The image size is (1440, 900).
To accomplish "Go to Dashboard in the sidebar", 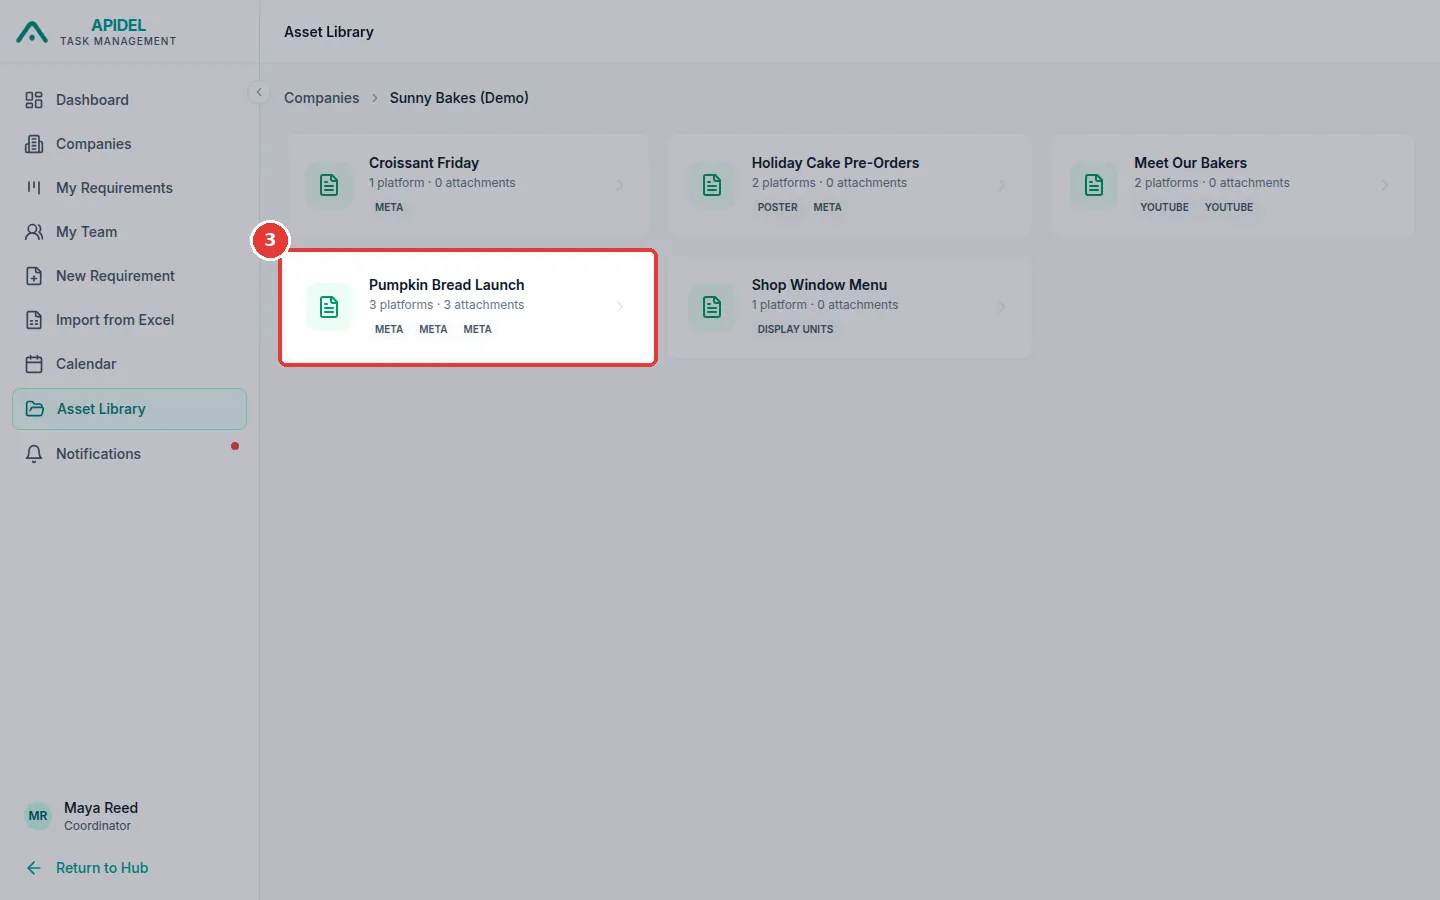I will 129,100.
